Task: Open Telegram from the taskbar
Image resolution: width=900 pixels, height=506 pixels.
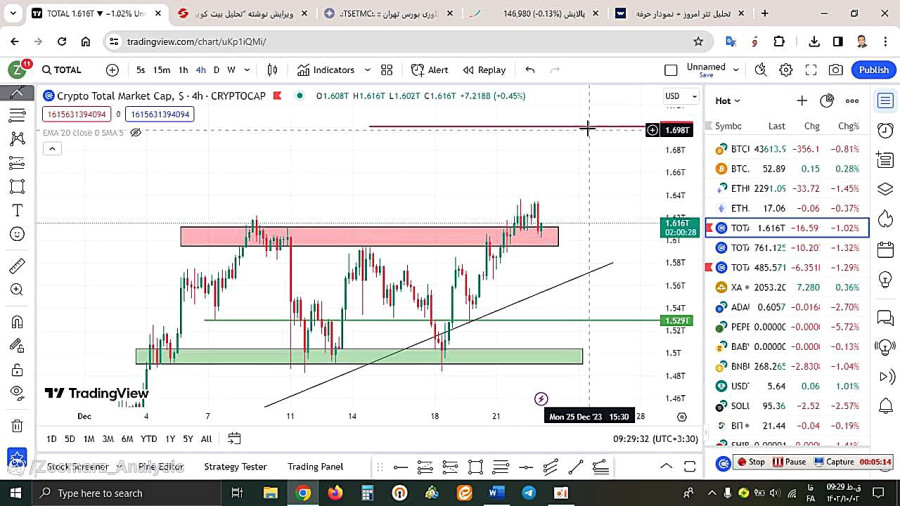Action: (x=529, y=493)
